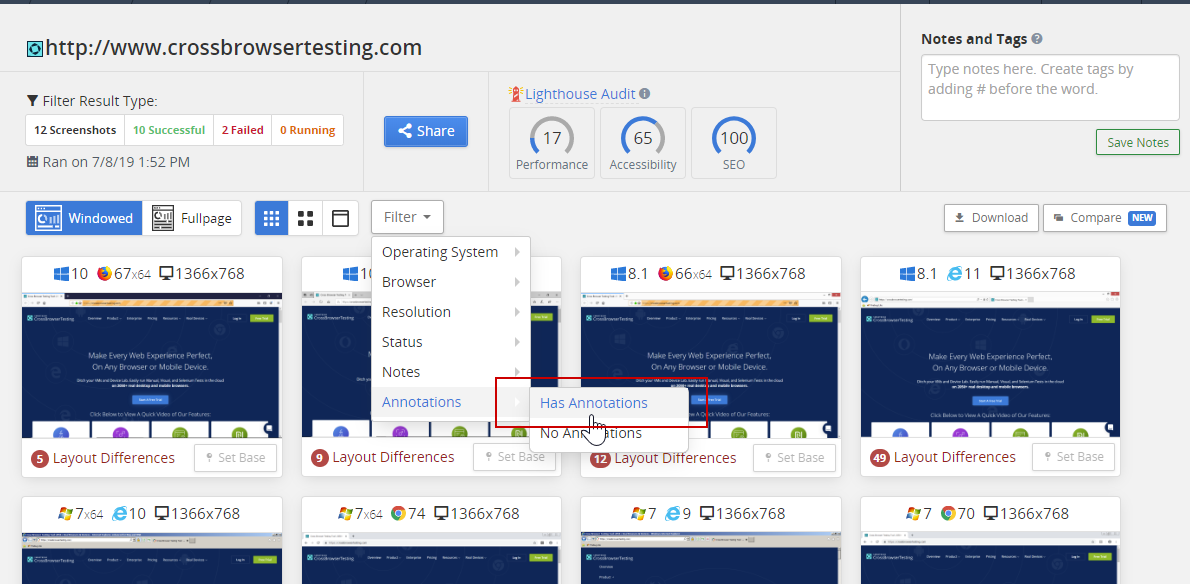Screen dimensions: 1190x584
Task: Expand the Notes filter submenu
Action: tap(451, 372)
